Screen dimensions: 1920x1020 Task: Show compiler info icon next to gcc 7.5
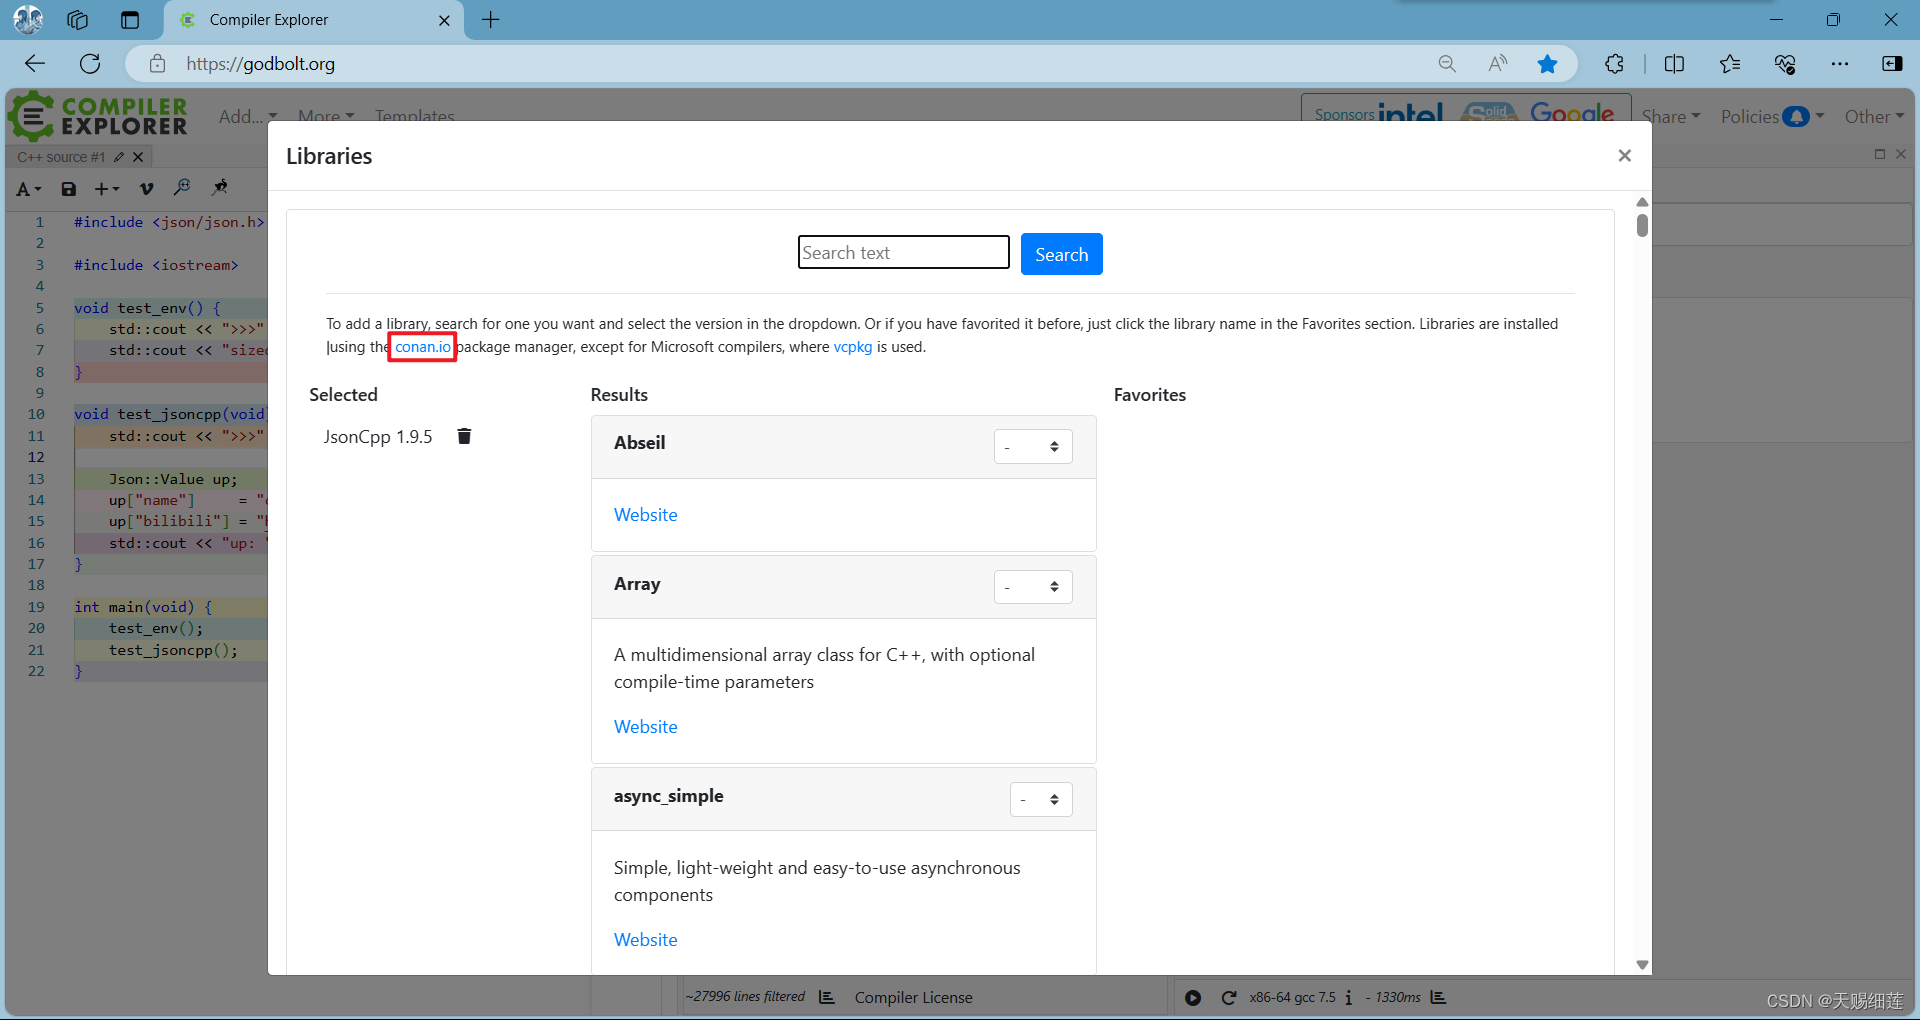pyautogui.click(x=1349, y=998)
